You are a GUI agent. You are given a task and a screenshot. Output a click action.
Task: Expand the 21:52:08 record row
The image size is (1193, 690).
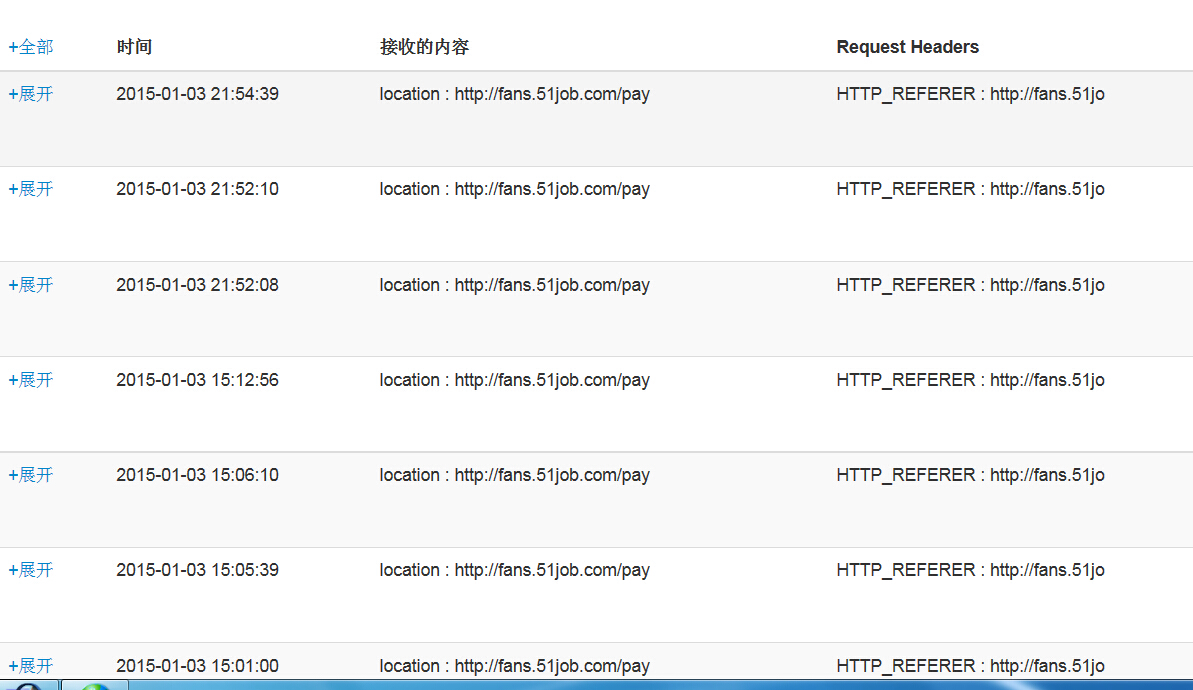pos(30,285)
